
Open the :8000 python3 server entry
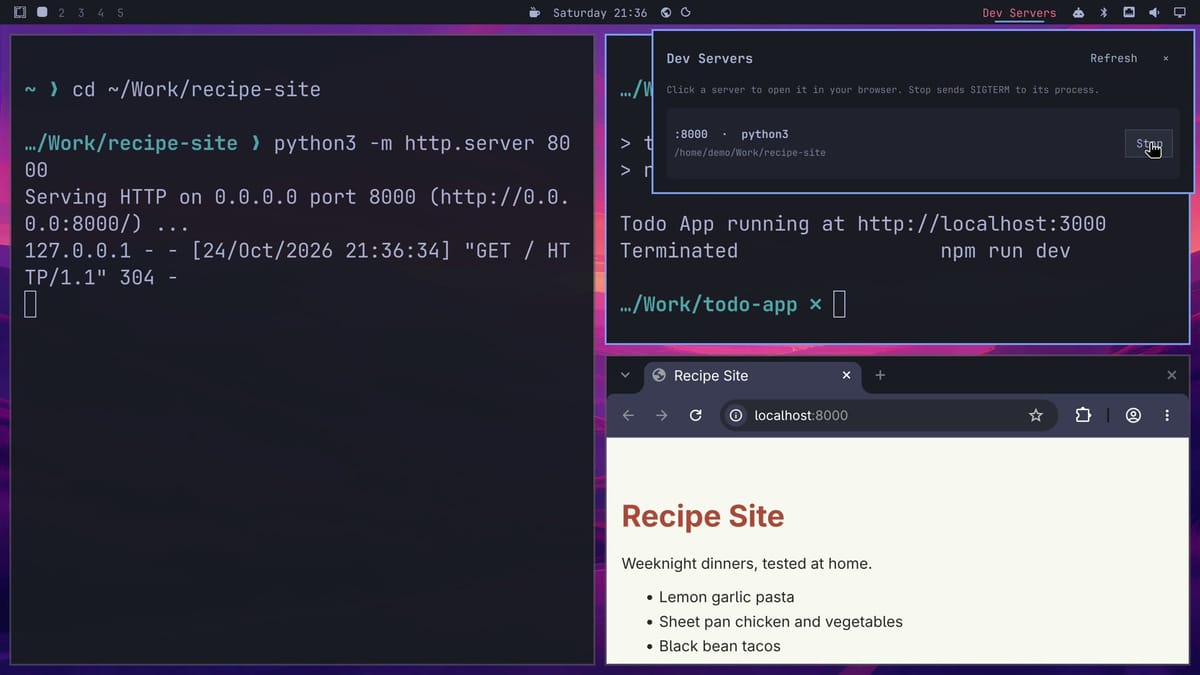coord(922,144)
